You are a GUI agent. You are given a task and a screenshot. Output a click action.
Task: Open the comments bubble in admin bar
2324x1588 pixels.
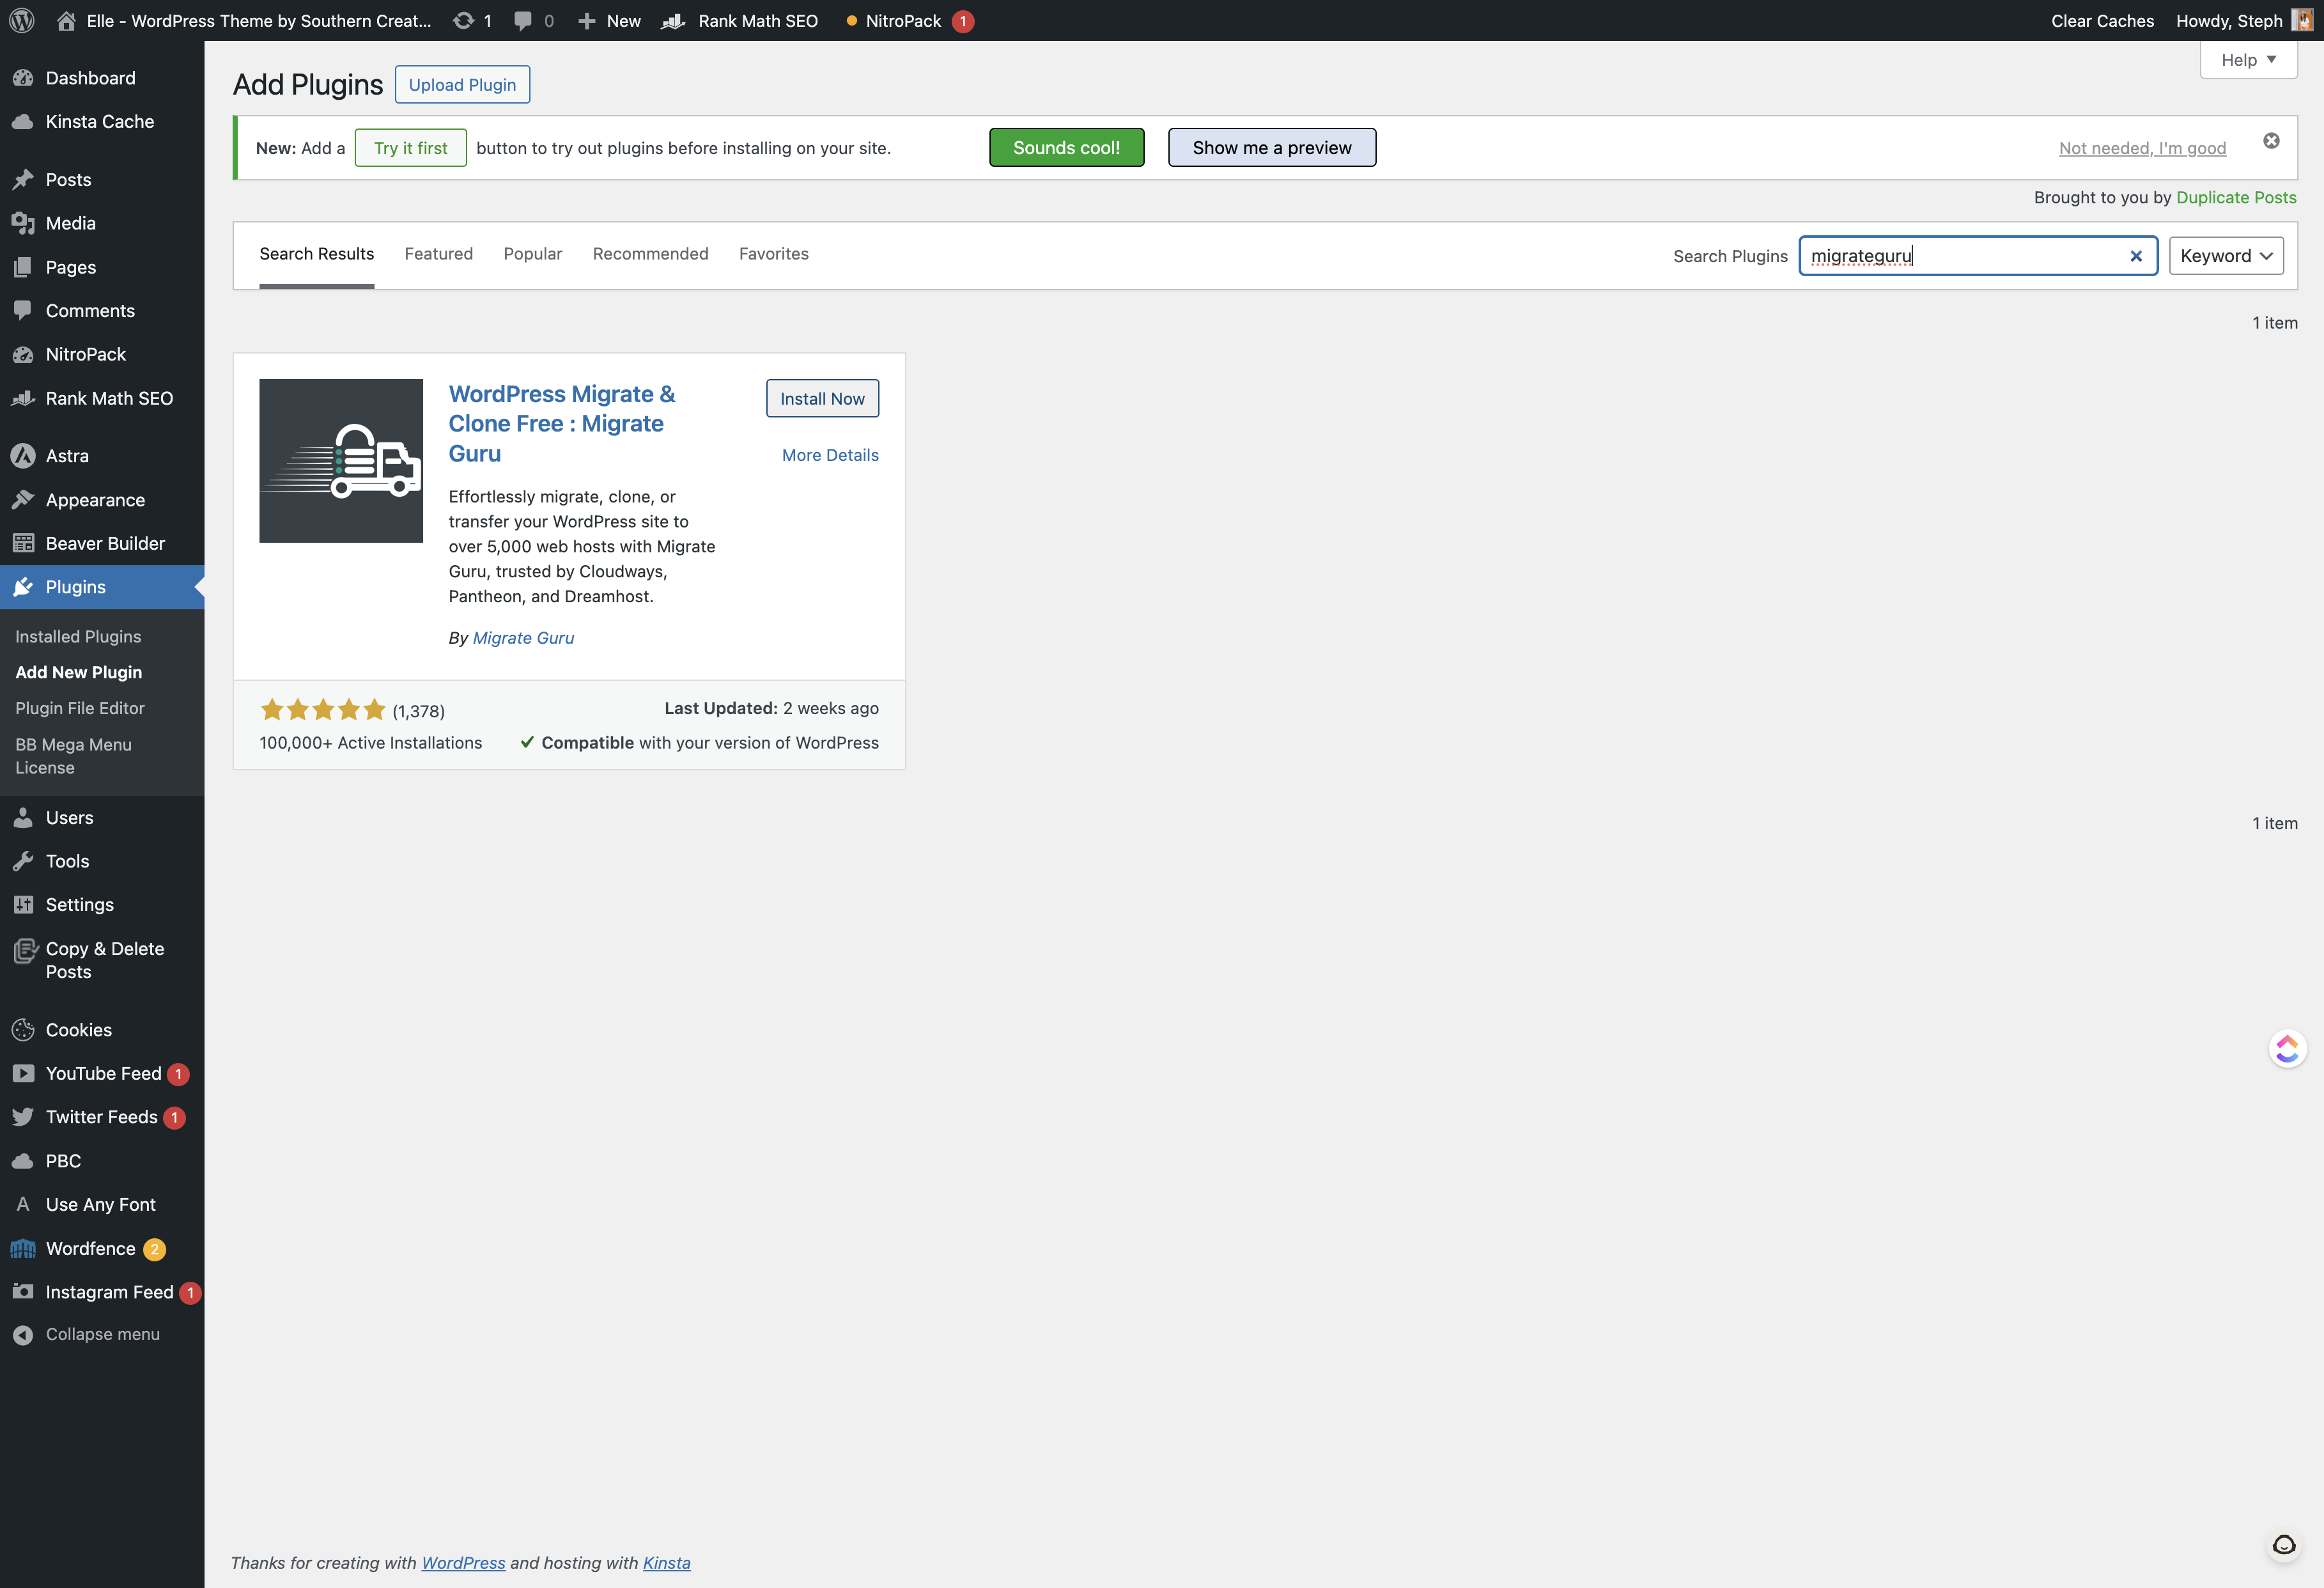coord(522,21)
